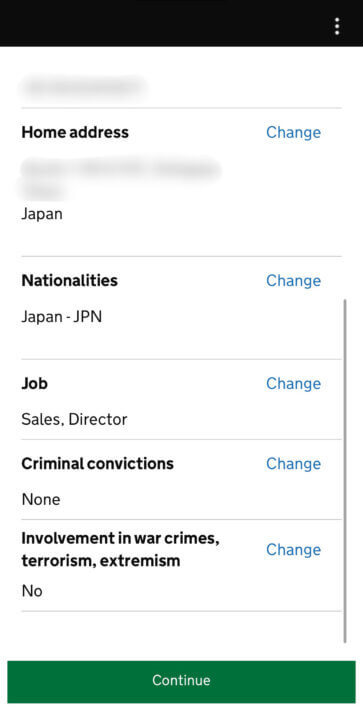This screenshot has width=363, height=720.
Task: Click the blurred text above Home address
Action: 83,87
